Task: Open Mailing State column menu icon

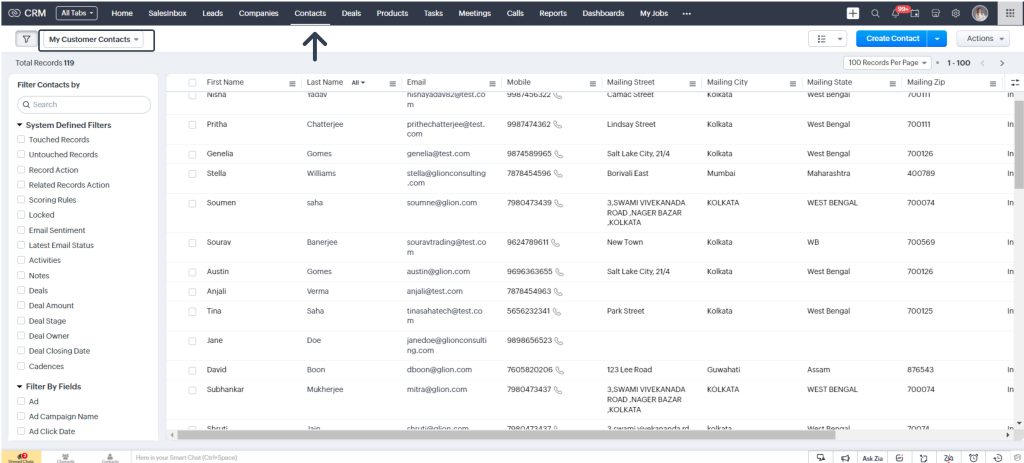Action: point(893,84)
